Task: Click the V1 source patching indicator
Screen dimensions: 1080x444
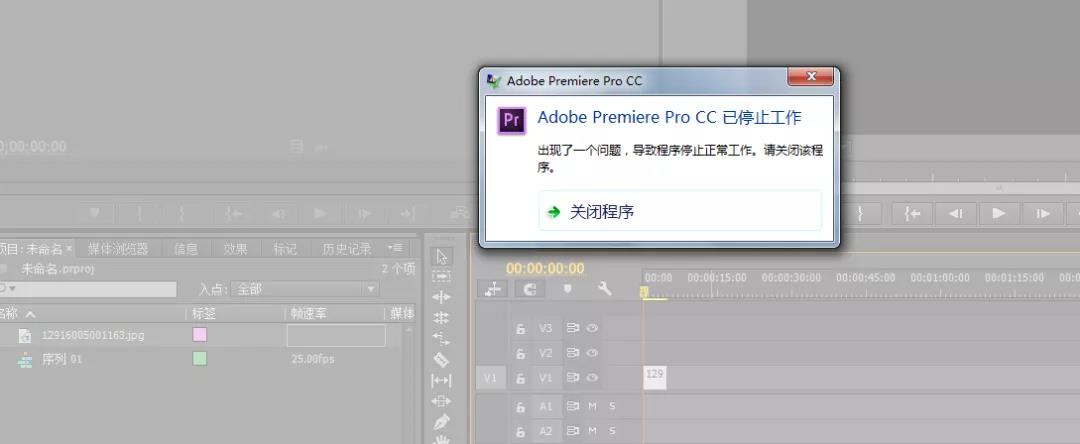Action: pos(490,378)
